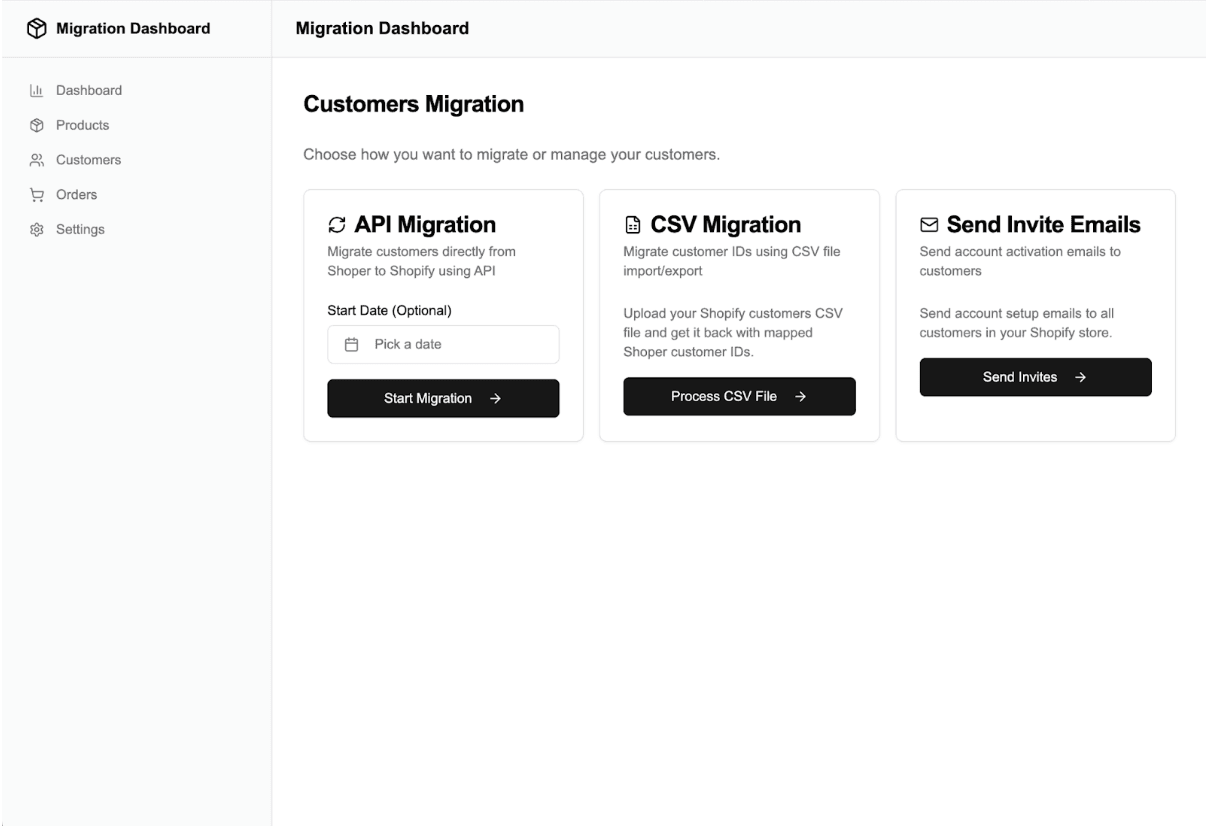Click the Migration Dashboard title in sidebar header

click(x=133, y=29)
